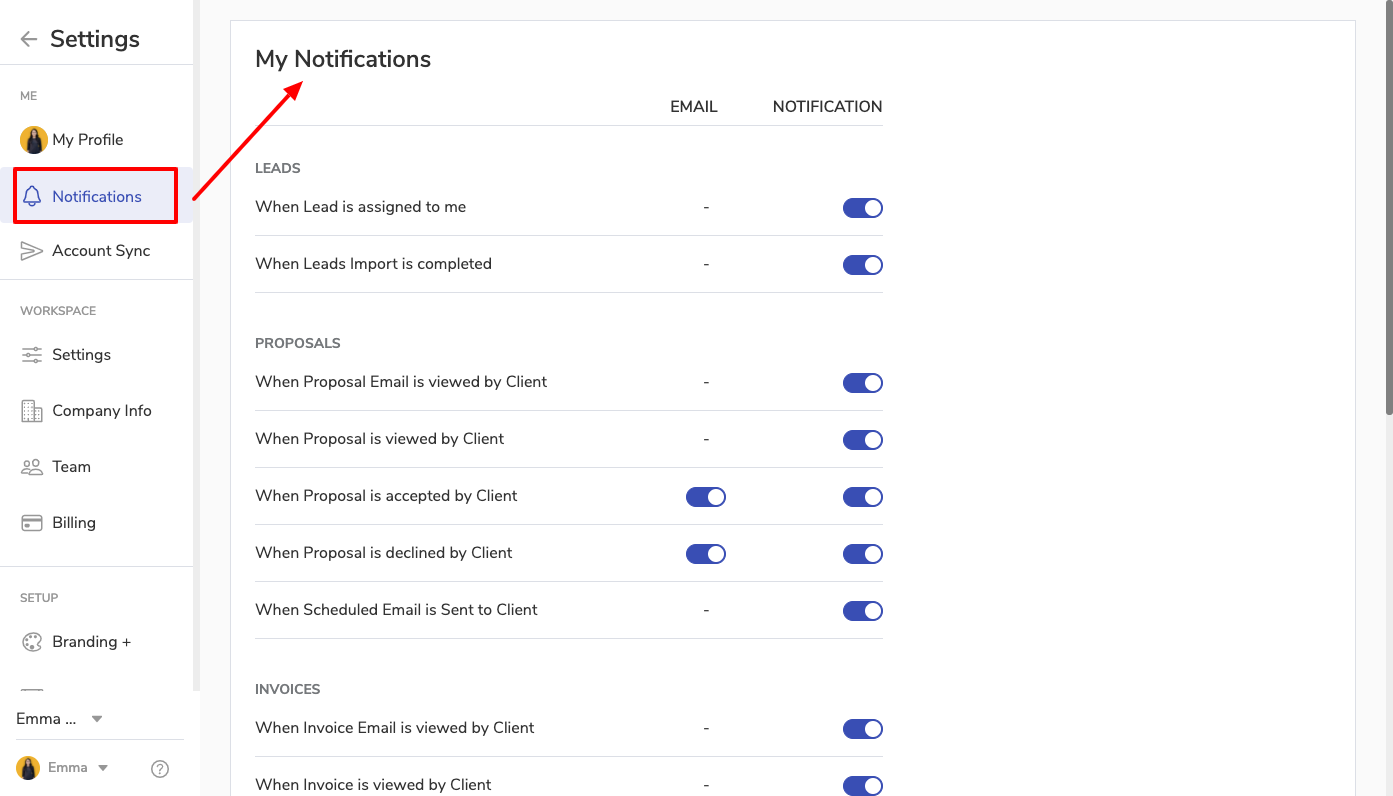
Task: Toggle notification for Leads Import completed
Action: tap(862, 265)
